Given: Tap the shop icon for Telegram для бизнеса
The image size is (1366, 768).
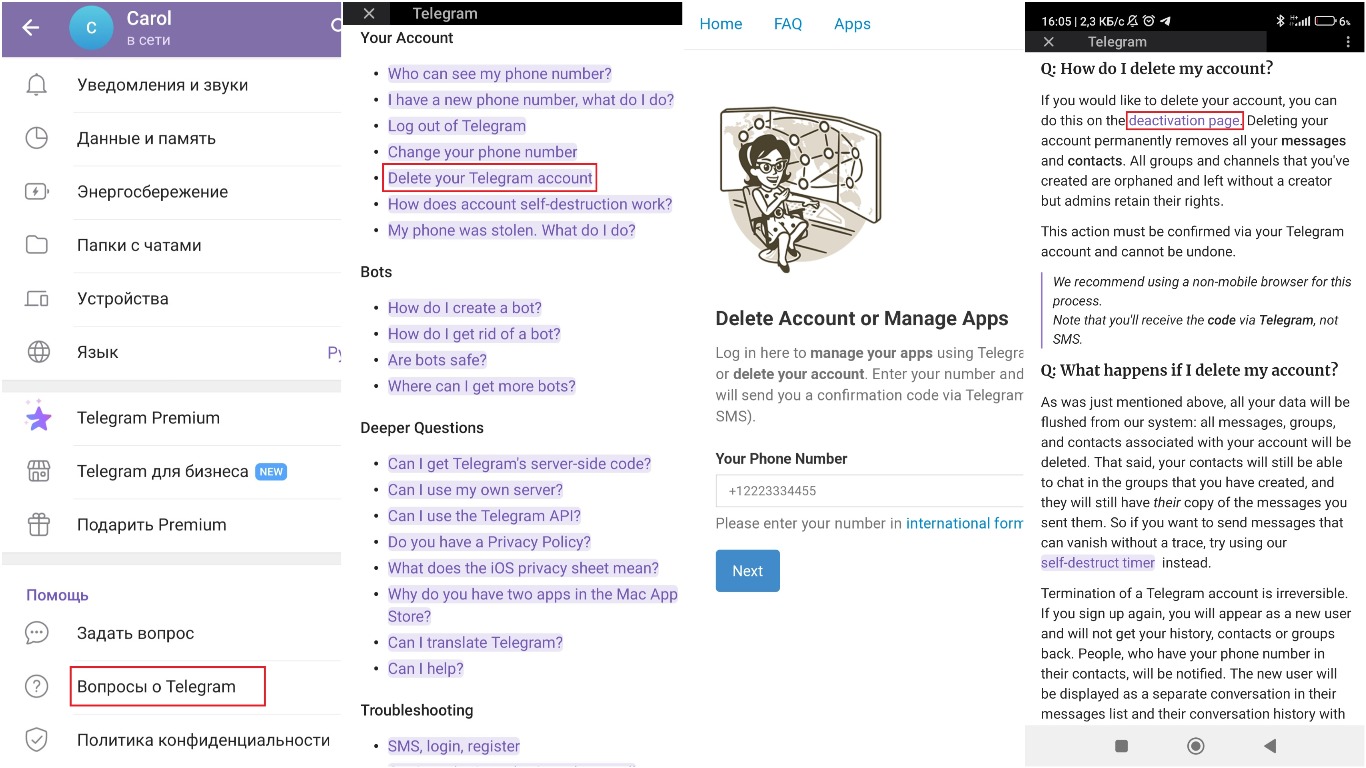Looking at the screenshot, I should pyautogui.click(x=38, y=471).
